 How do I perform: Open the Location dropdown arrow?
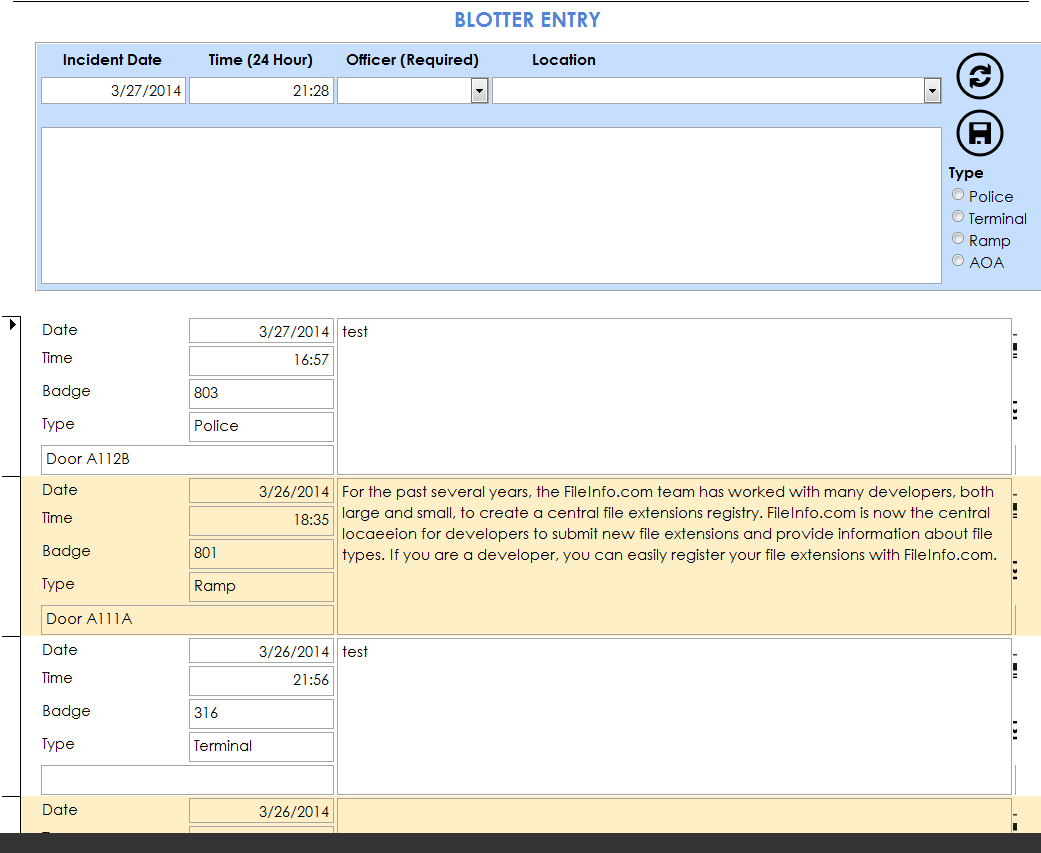point(932,91)
